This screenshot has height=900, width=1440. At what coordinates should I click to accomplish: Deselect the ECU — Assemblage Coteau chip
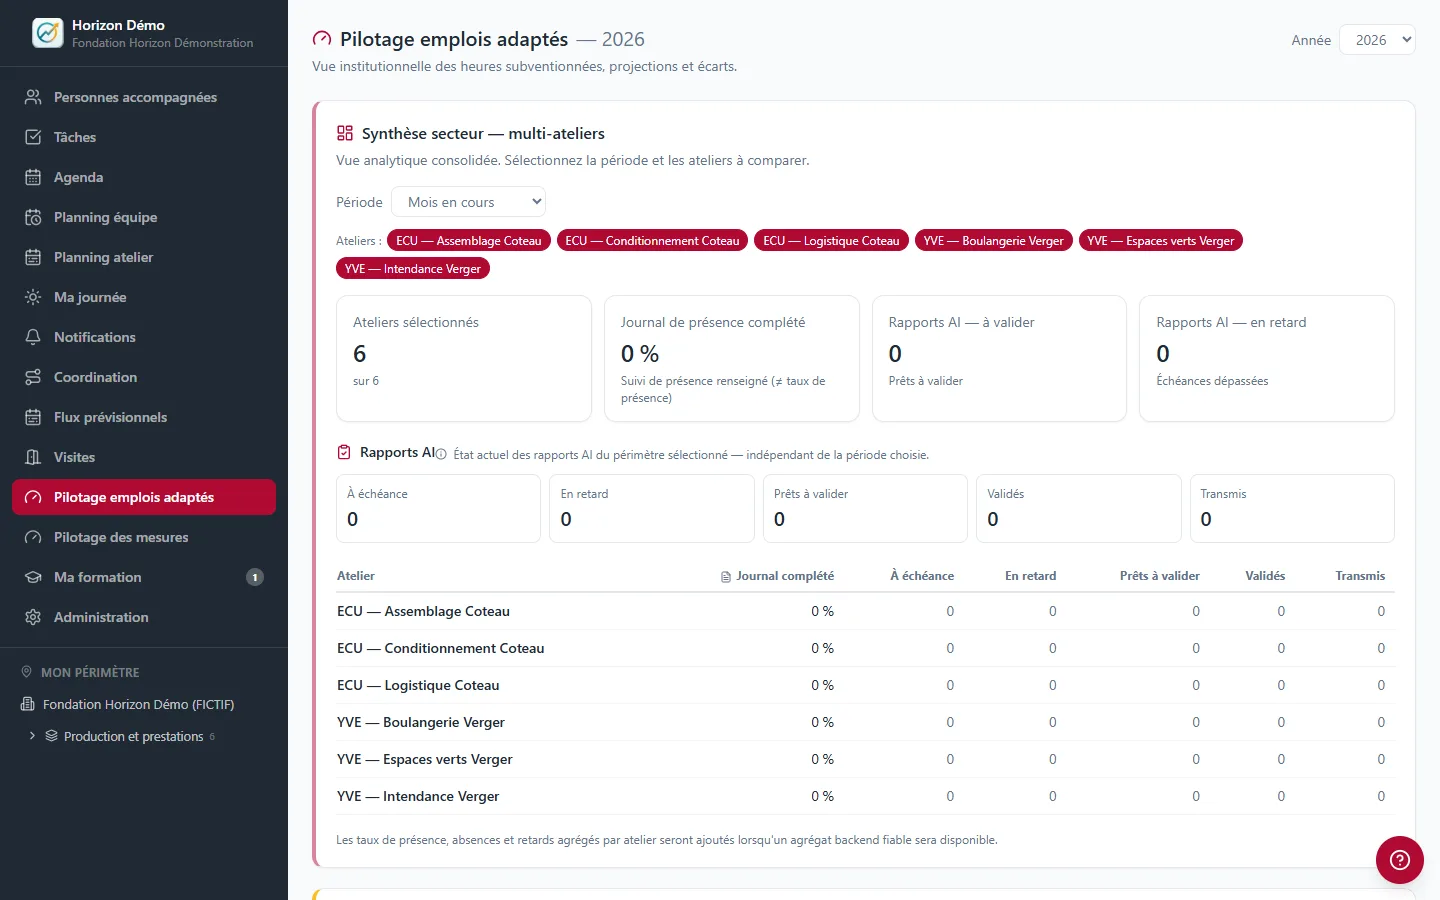click(x=468, y=241)
